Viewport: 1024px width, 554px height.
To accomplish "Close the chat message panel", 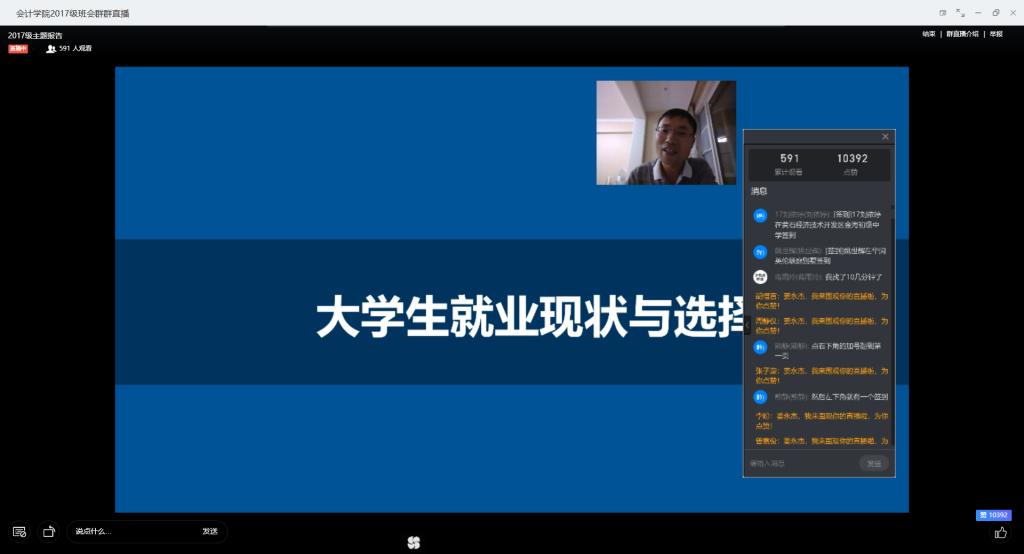I will click(x=885, y=137).
